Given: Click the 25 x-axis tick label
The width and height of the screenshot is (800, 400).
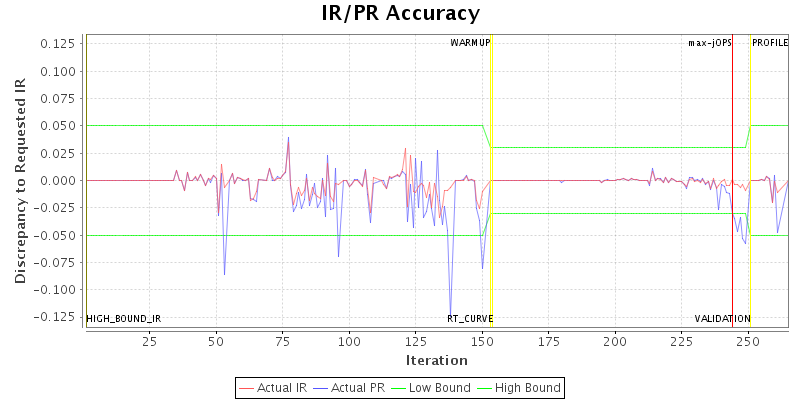Looking at the screenshot, I should (x=149, y=340).
